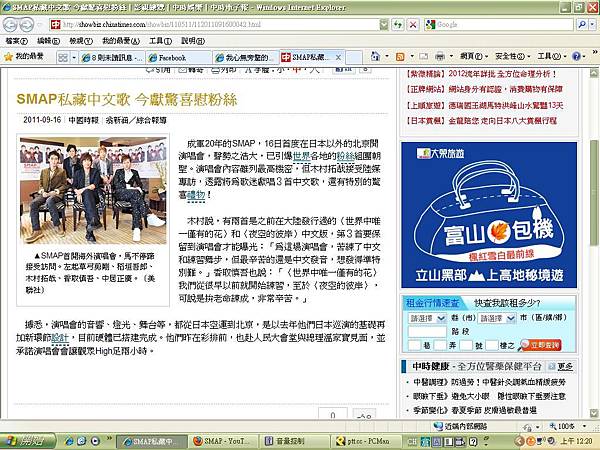The image size is (600, 450).
Task: Click the chinatimes site icon in address bar
Action: click(x=55, y=24)
